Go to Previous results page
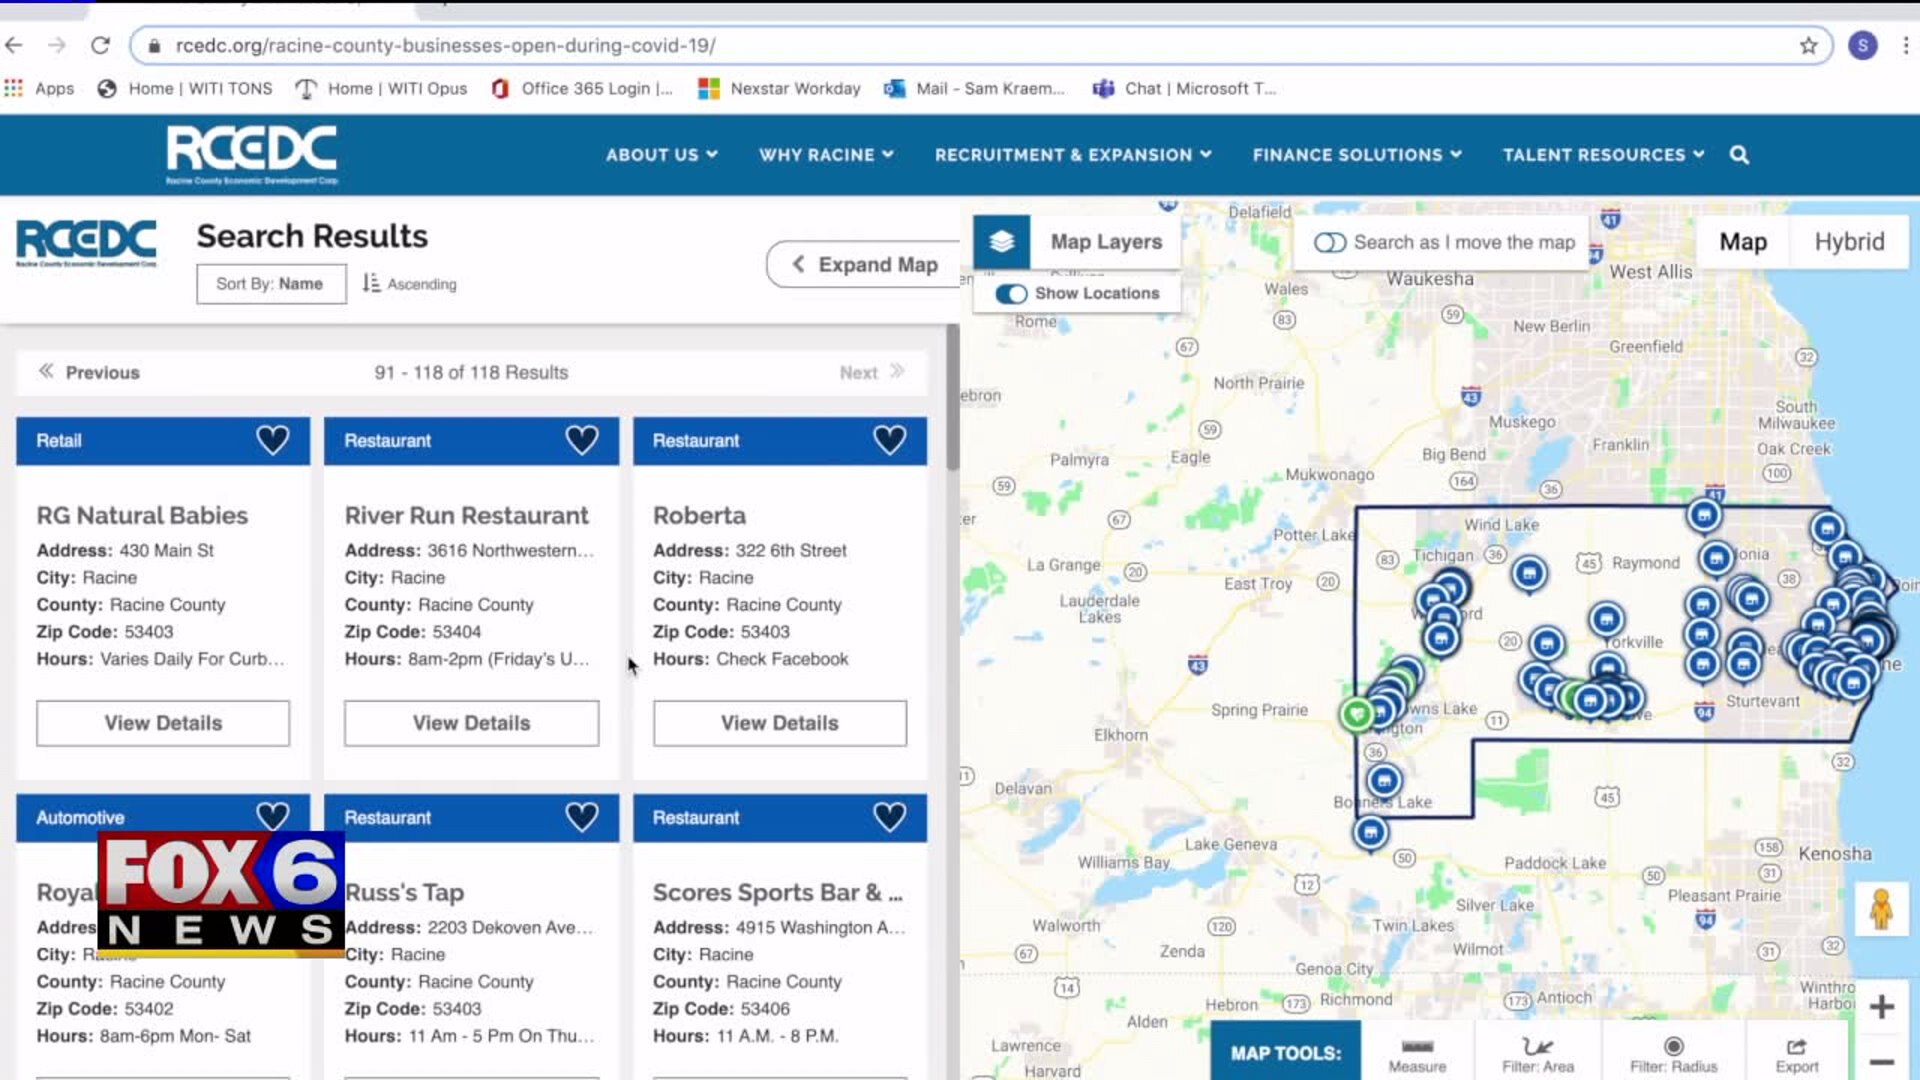1920x1080 pixels. tap(90, 372)
